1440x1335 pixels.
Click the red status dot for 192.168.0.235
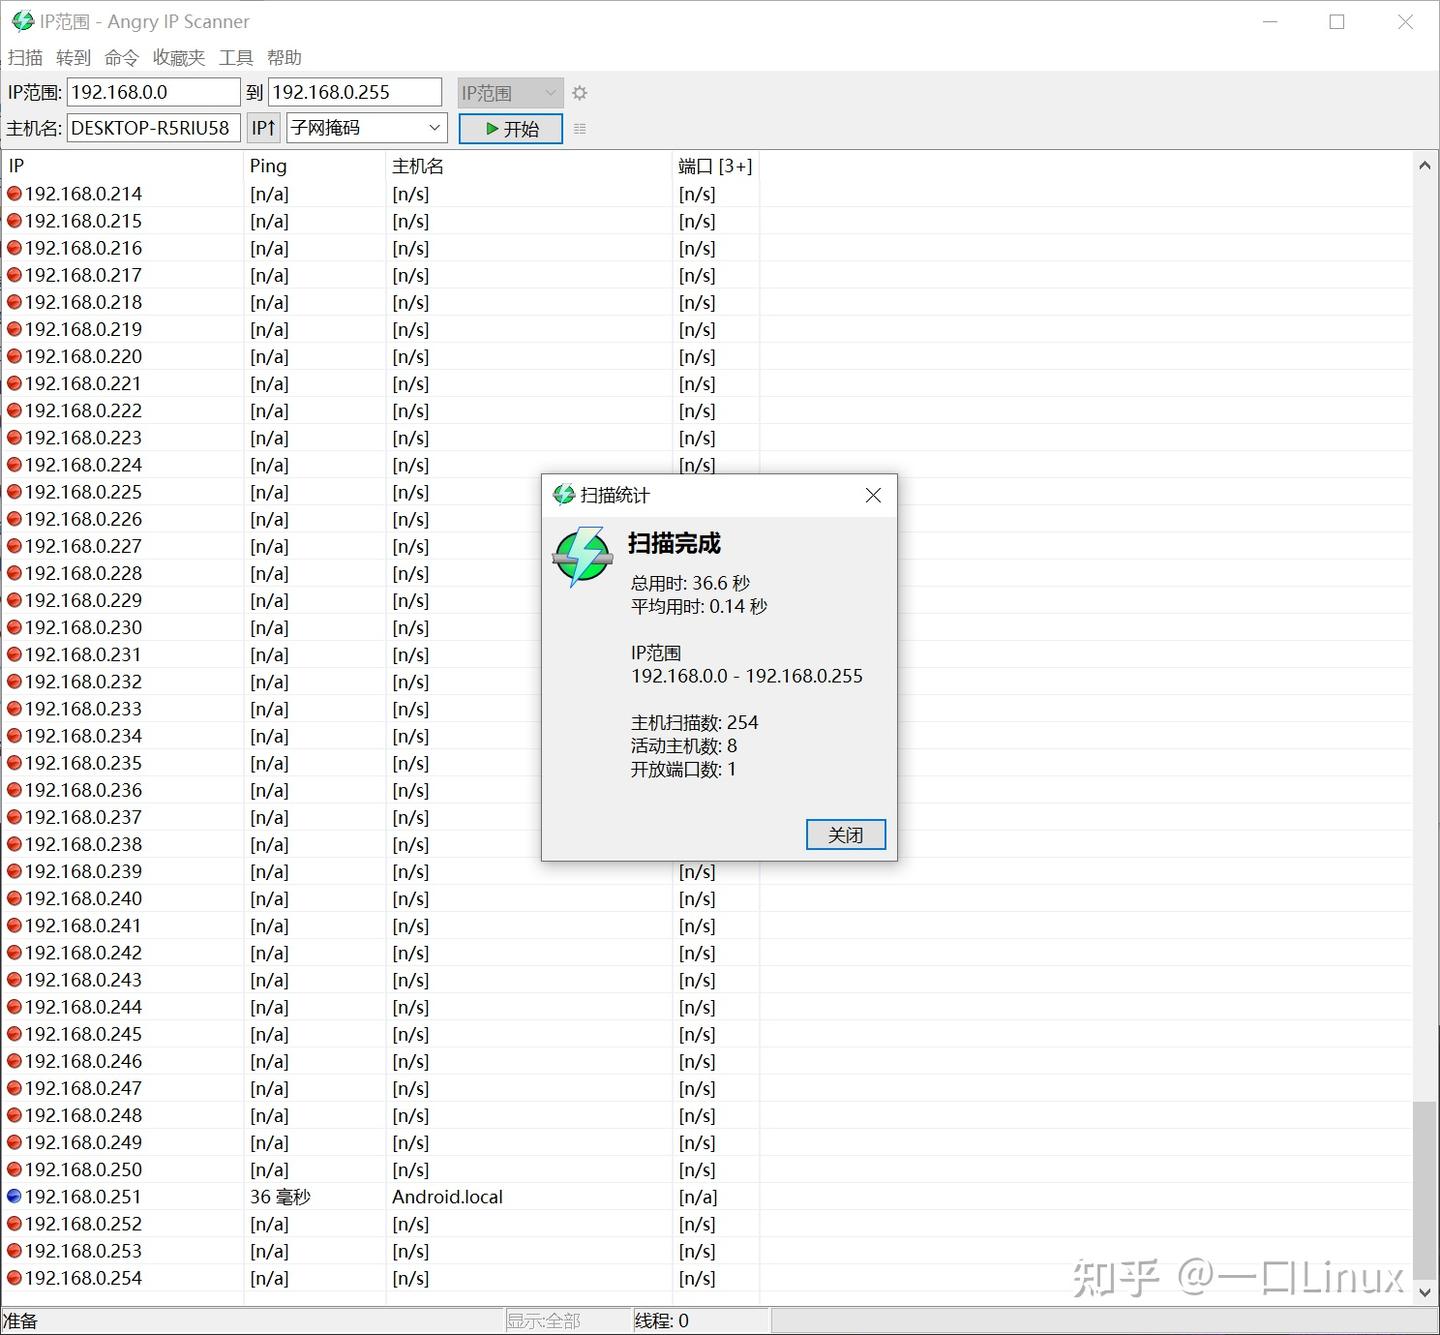14,763
